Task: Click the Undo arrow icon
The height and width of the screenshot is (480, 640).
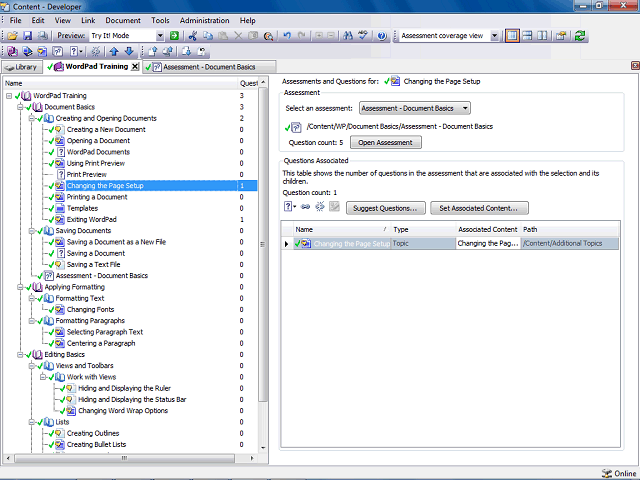Action: click(x=287, y=36)
